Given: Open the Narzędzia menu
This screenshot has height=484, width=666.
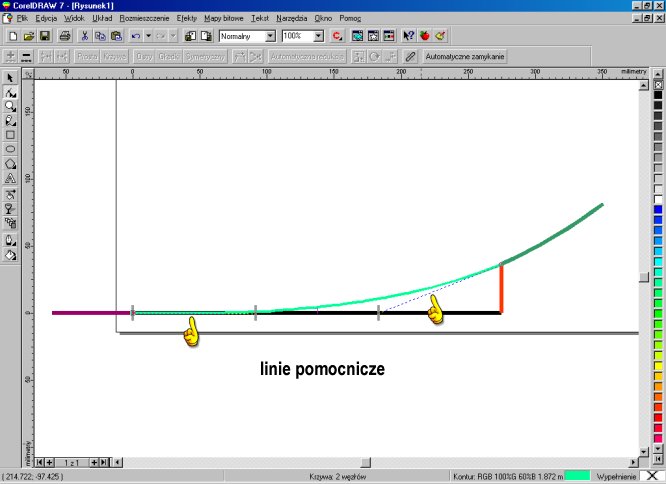Looking at the screenshot, I should (293, 19).
